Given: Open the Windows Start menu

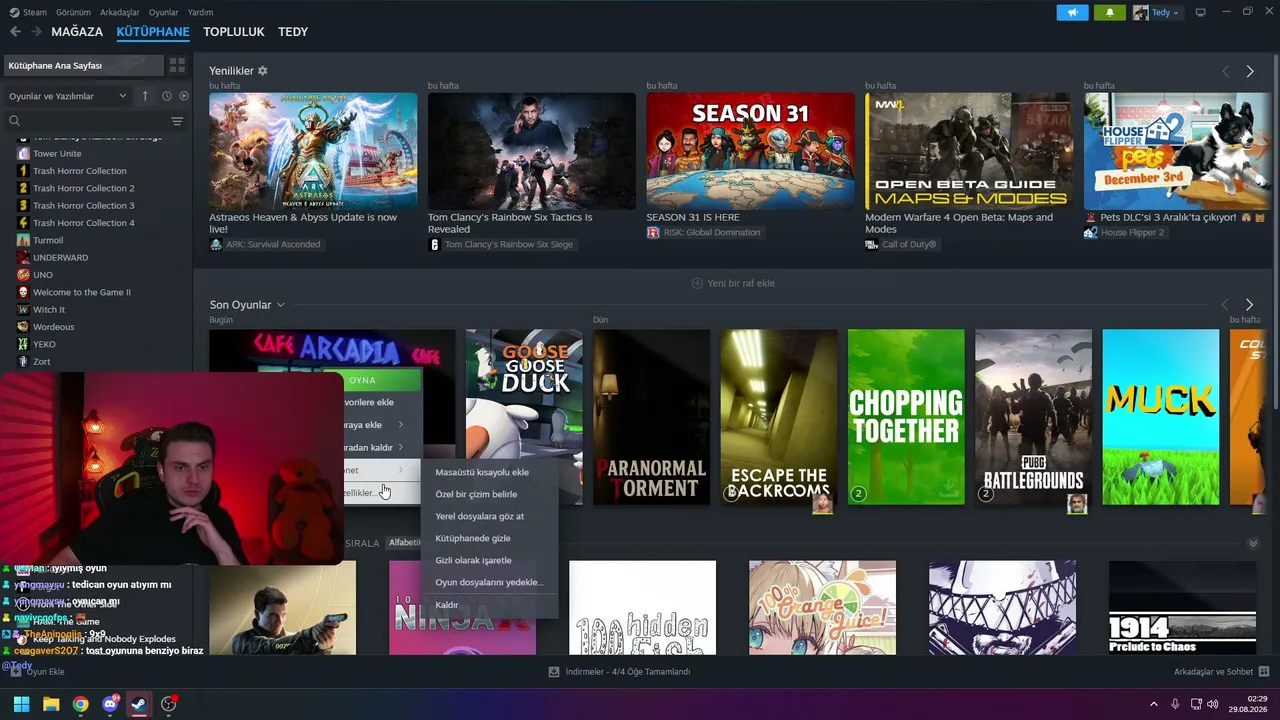Looking at the screenshot, I should 21,704.
